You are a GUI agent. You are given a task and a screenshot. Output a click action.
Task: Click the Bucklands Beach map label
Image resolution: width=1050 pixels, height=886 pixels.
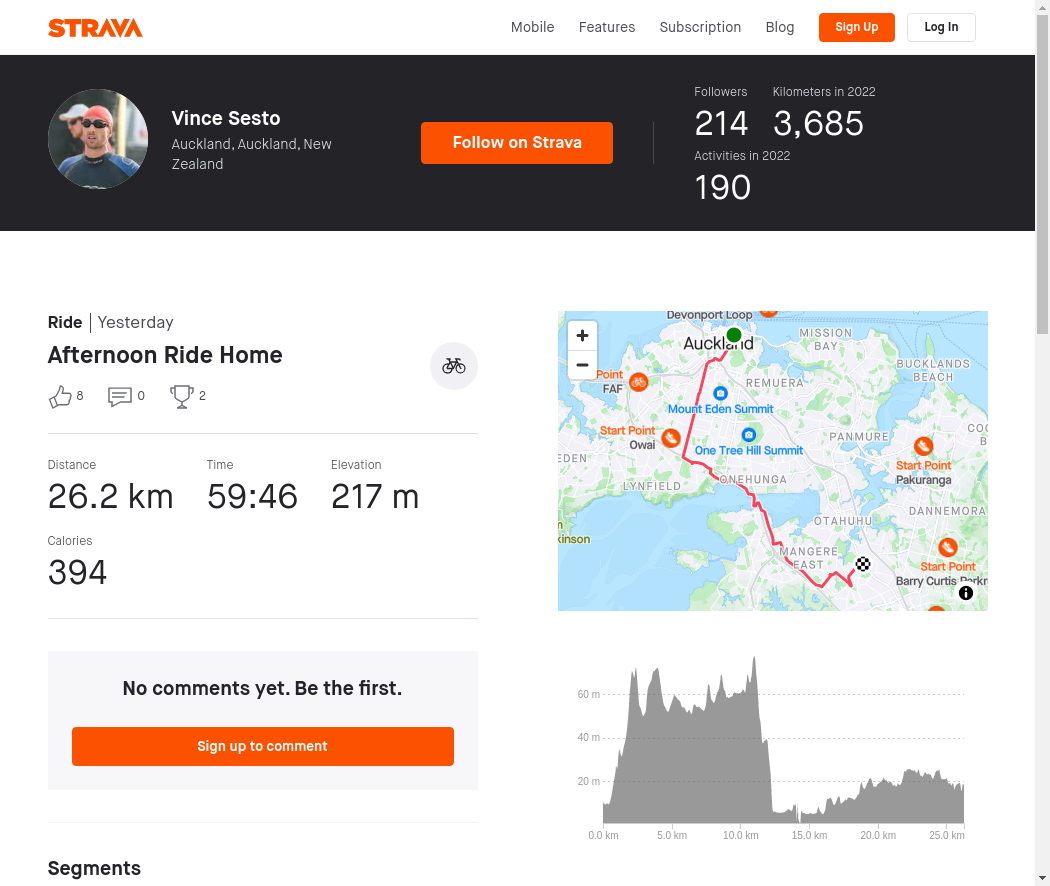point(933,370)
